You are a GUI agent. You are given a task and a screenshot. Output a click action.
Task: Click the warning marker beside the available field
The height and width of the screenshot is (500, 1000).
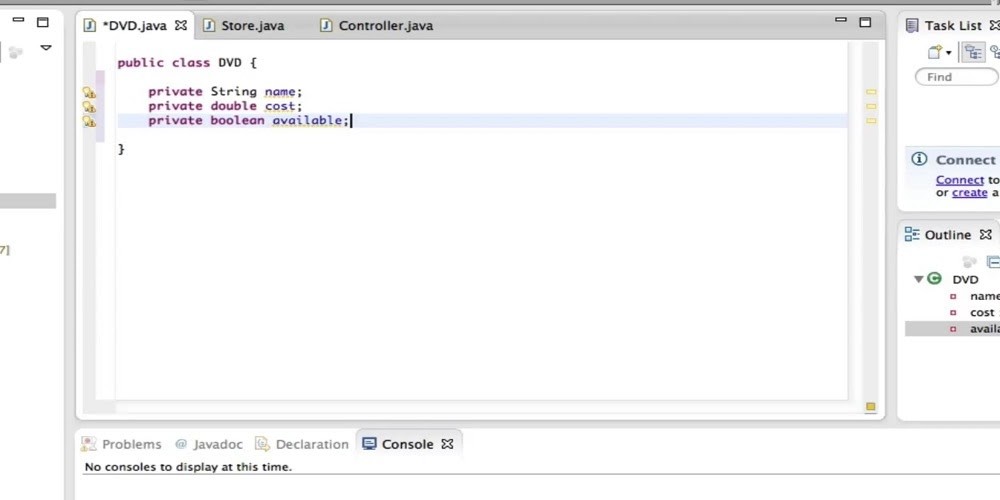(89, 121)
